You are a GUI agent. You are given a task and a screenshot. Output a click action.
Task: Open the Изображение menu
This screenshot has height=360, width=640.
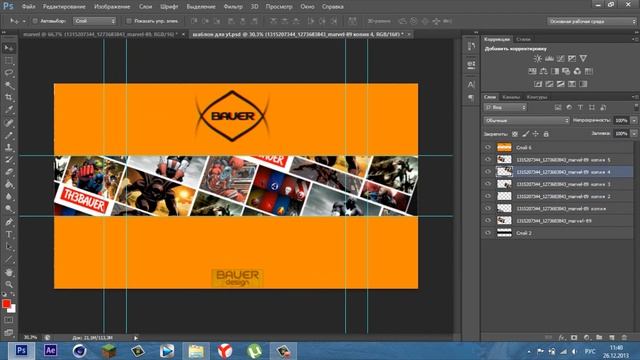(x=112, y=7)
